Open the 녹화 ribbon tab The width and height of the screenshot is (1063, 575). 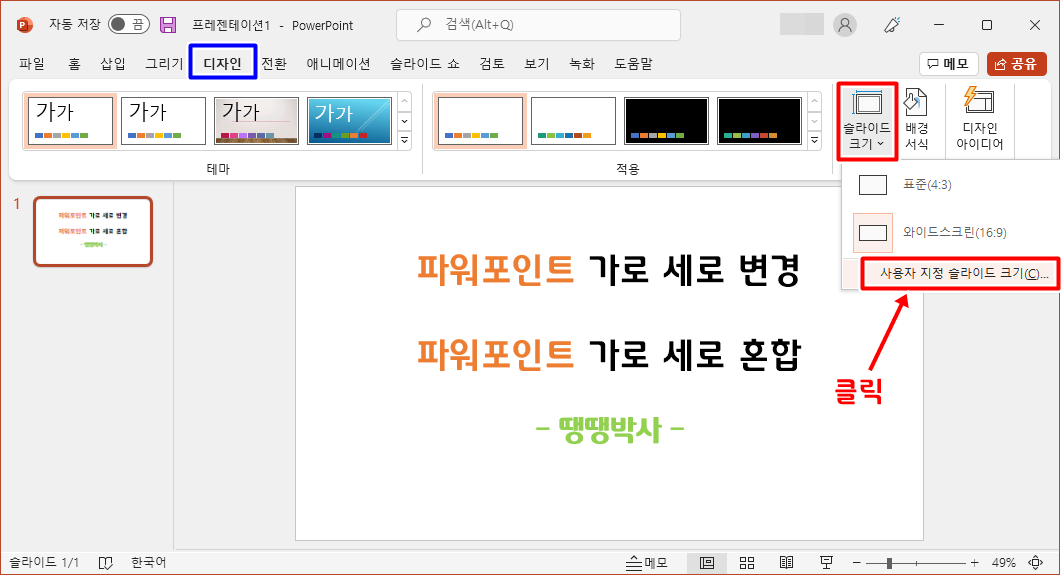582,63
